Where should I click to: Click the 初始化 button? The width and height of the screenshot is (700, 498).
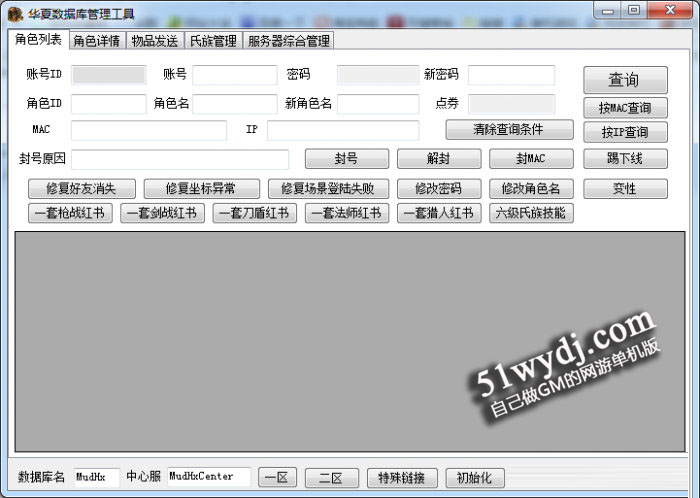[475, 478]
